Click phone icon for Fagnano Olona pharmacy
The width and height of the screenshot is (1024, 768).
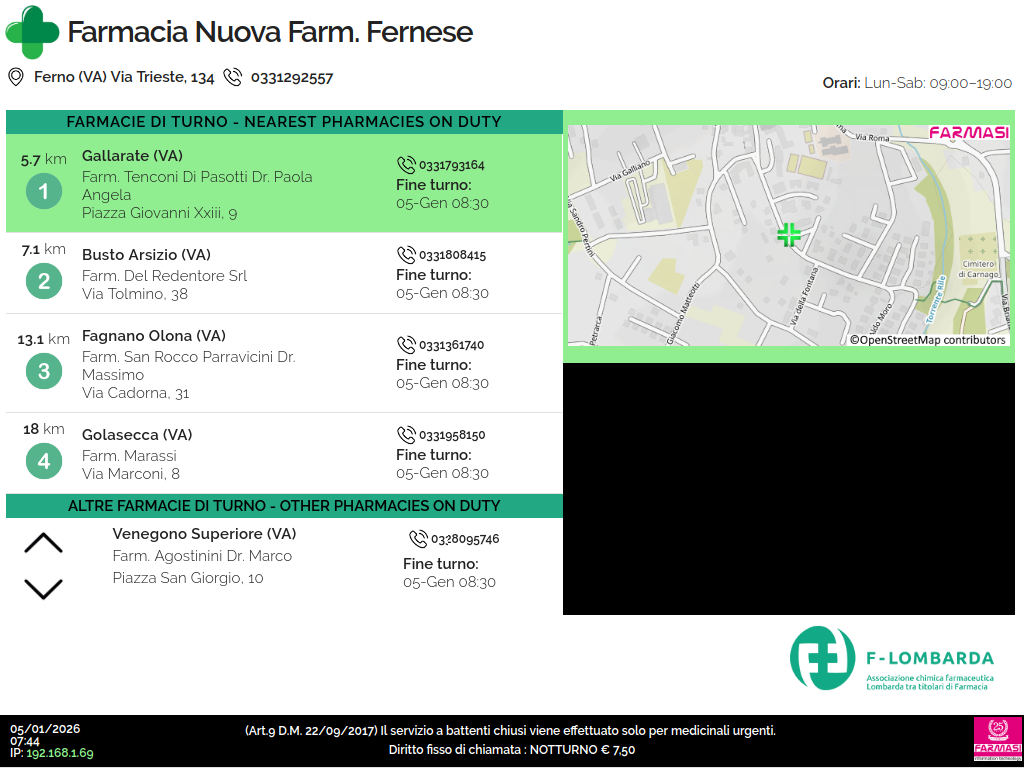406,345
